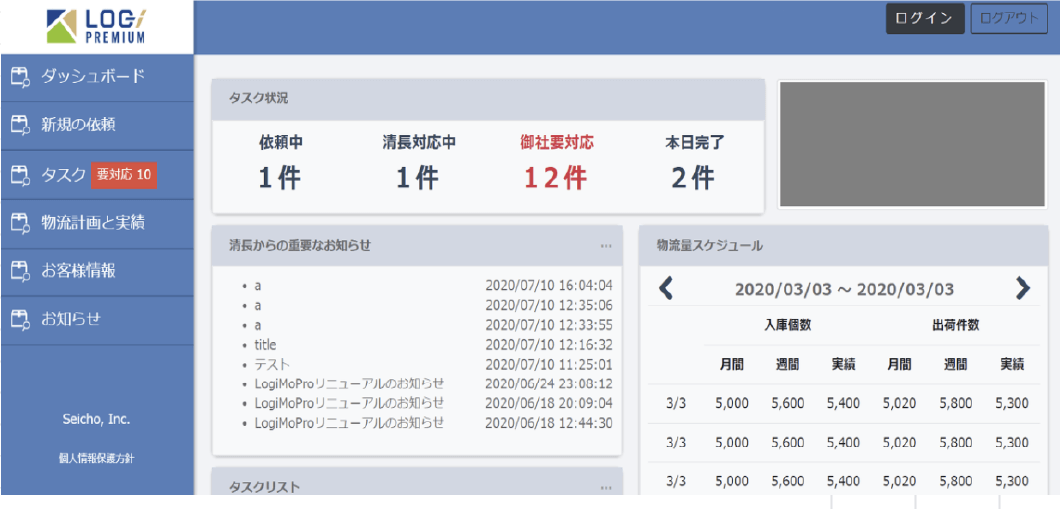Click the date range 2020/03/03 ~ 2020/03/03
The height and width of the screenshot is (510, 1062).
click(x=844, y=290)
